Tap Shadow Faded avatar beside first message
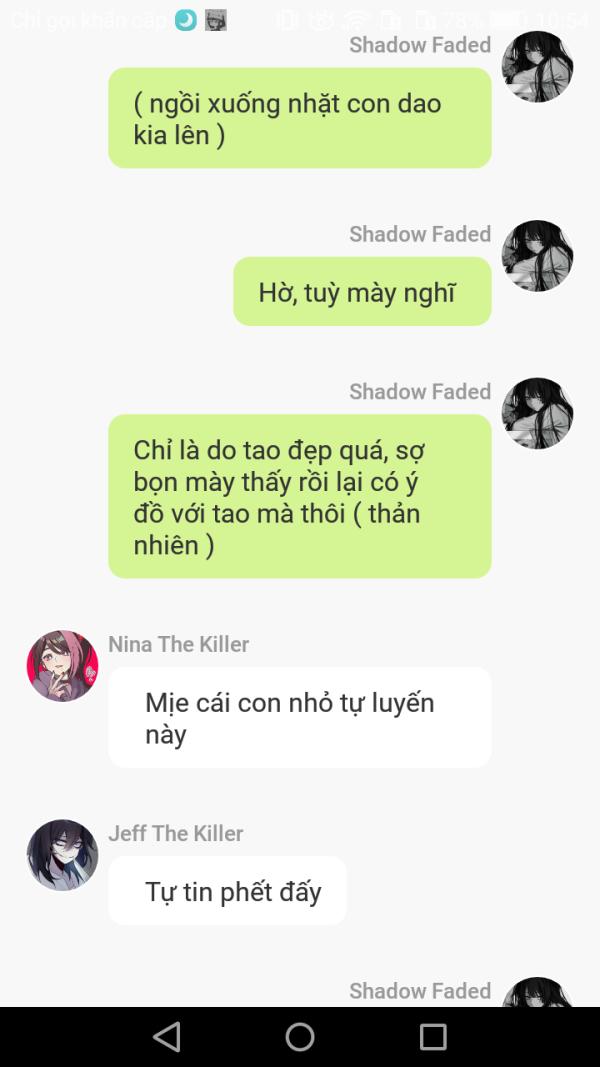 537,67
